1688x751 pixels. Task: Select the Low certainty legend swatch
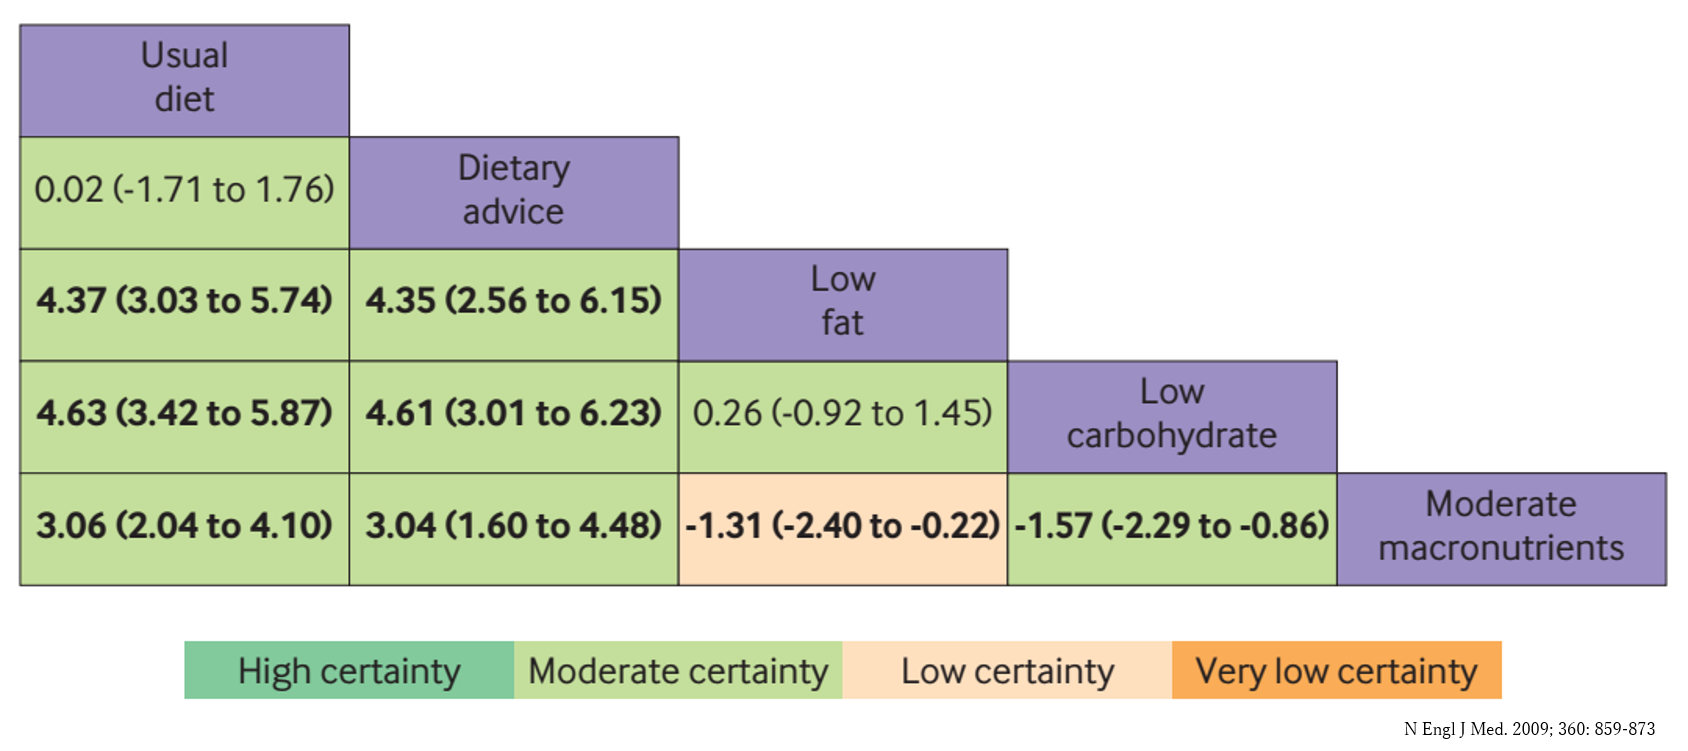[1007, 670]
